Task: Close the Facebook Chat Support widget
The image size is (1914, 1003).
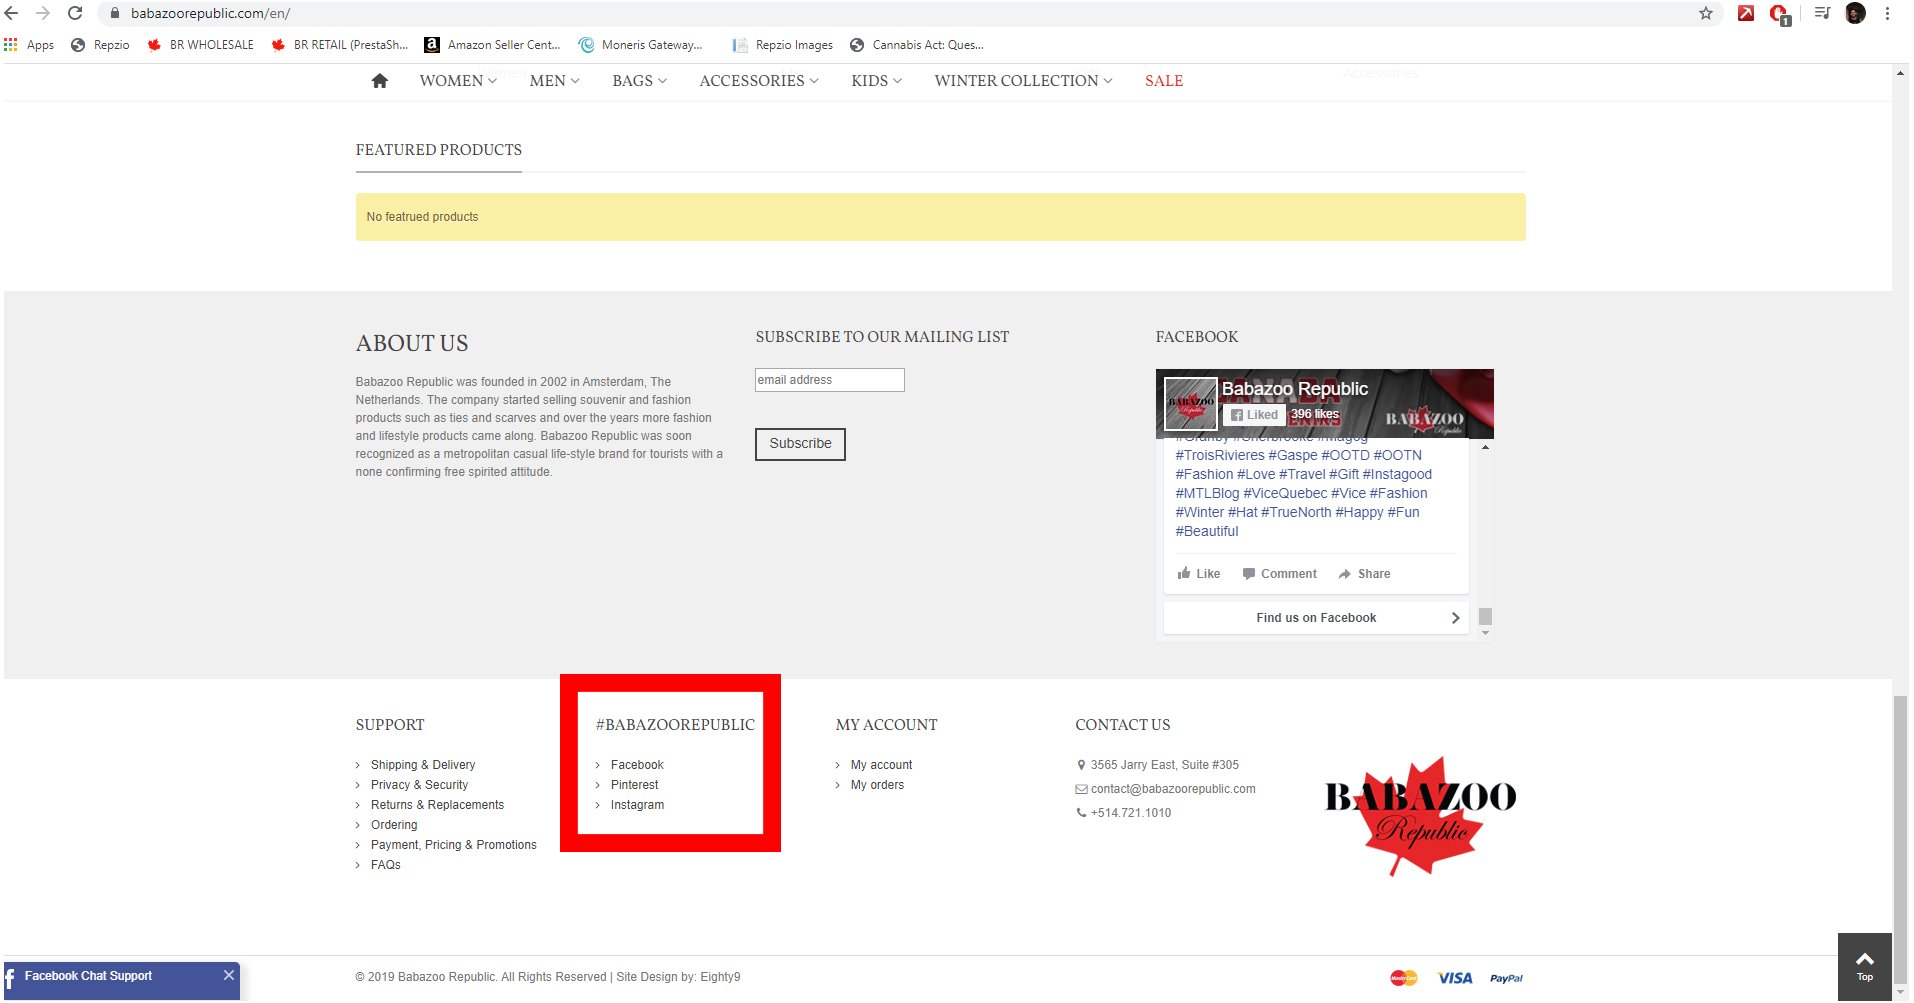Action: coord(229,975)
